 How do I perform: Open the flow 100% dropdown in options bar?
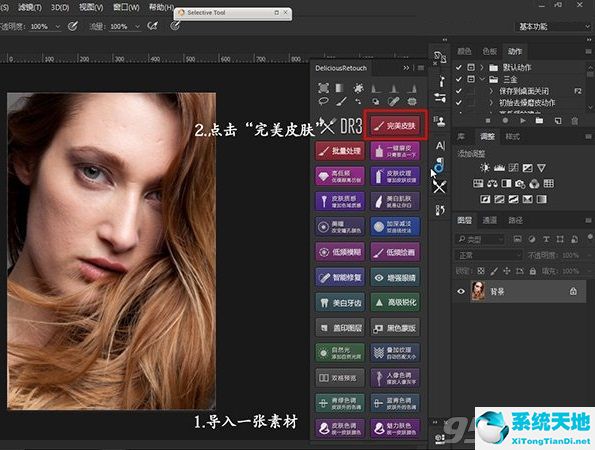[137, 27]
